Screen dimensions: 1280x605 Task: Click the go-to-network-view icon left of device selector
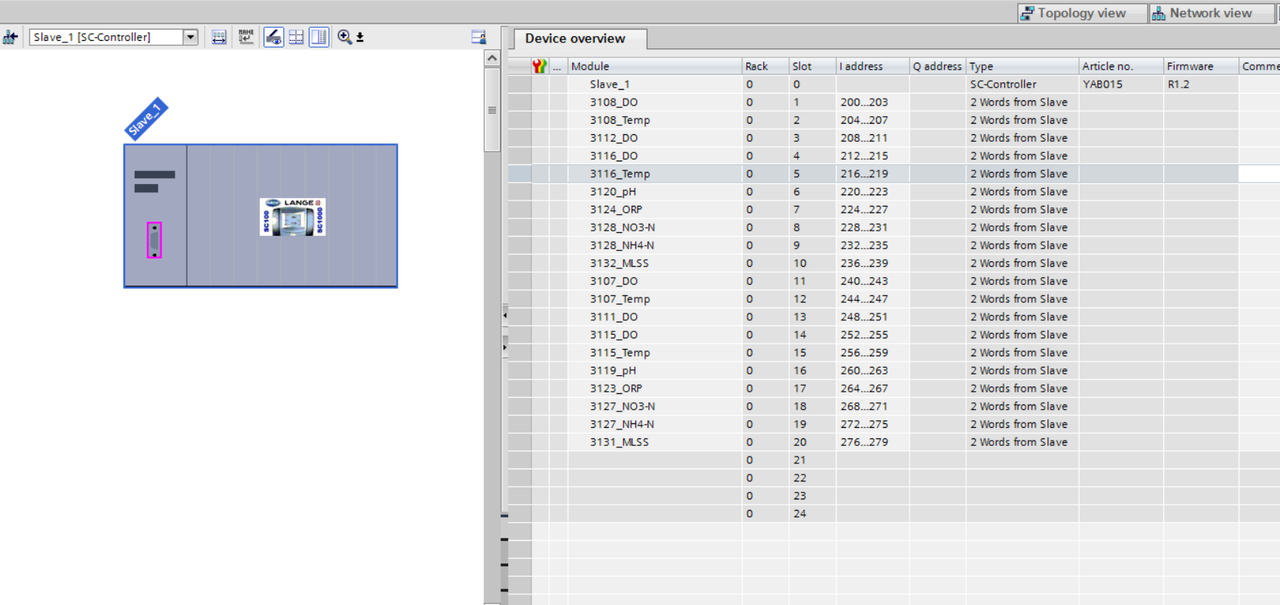(11, 37)
